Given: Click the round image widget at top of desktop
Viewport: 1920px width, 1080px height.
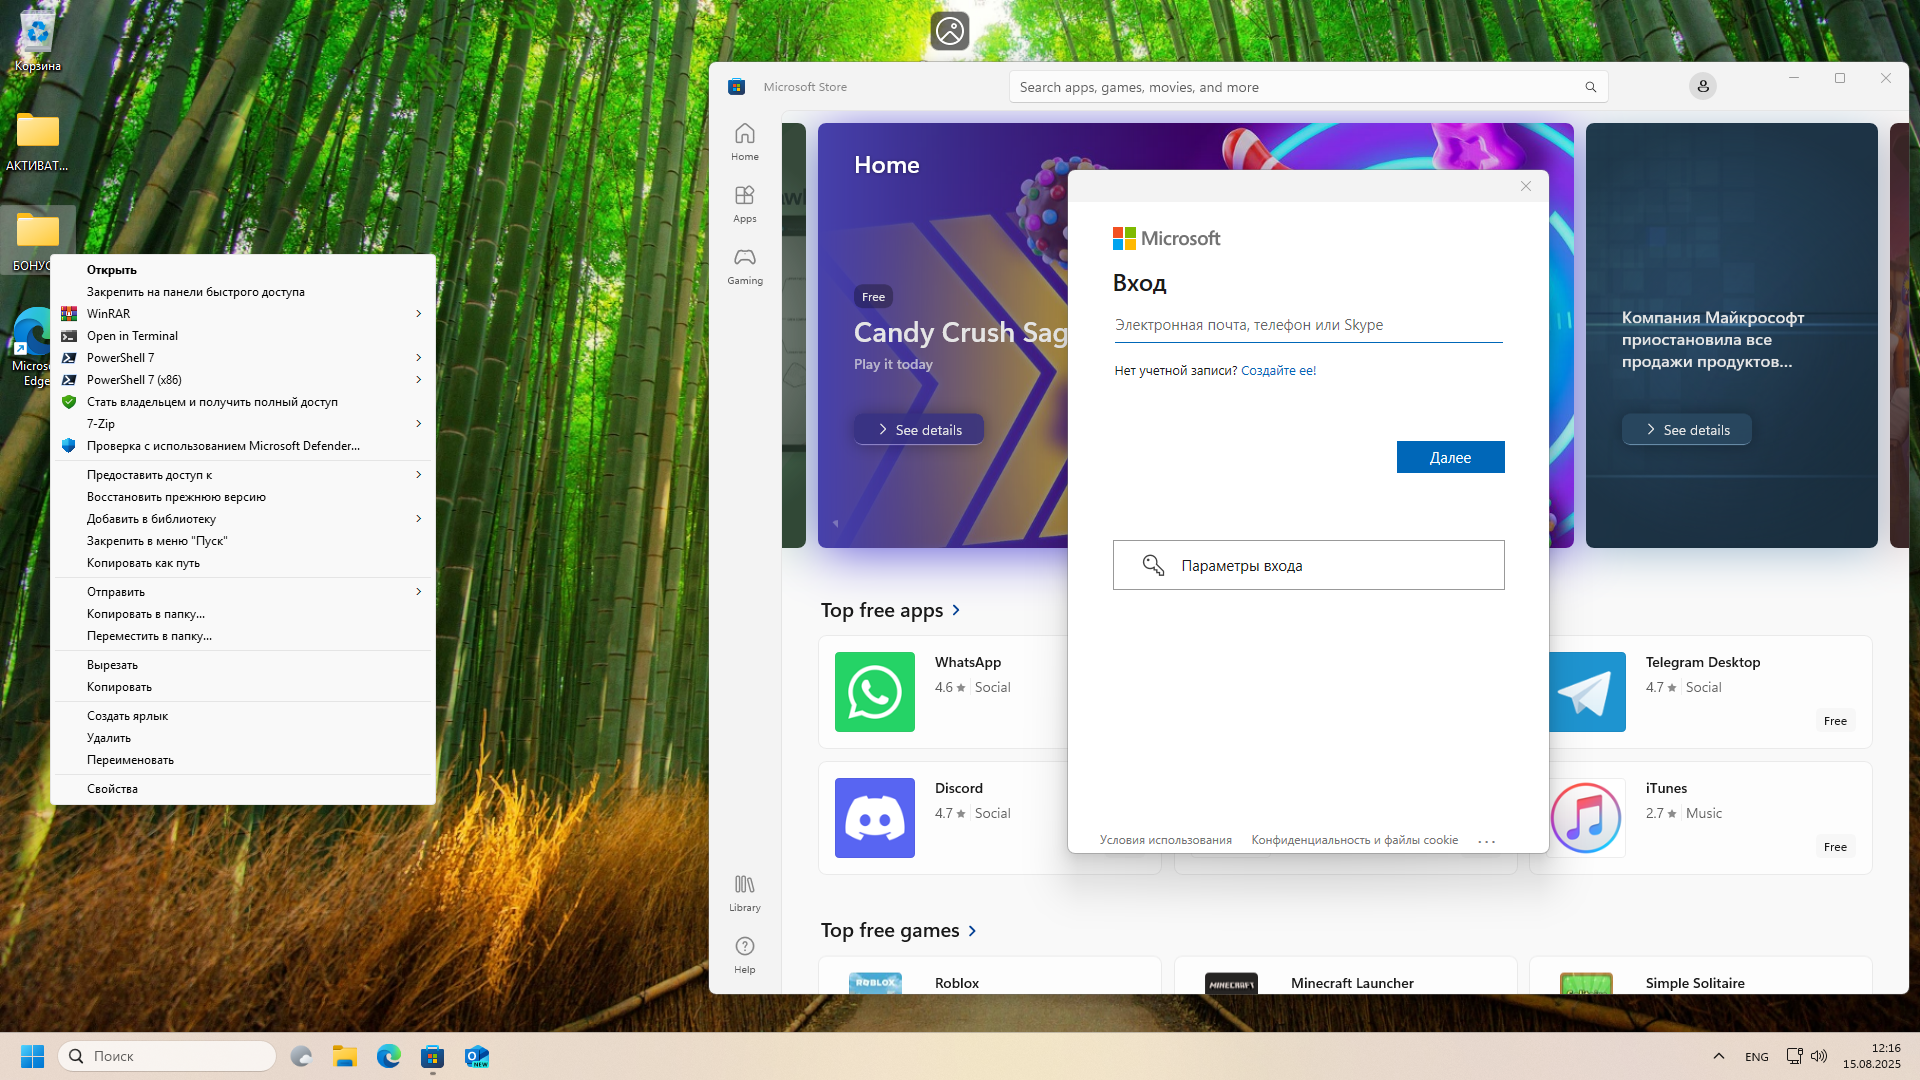Looking at the screenshot, I should 949,31.
